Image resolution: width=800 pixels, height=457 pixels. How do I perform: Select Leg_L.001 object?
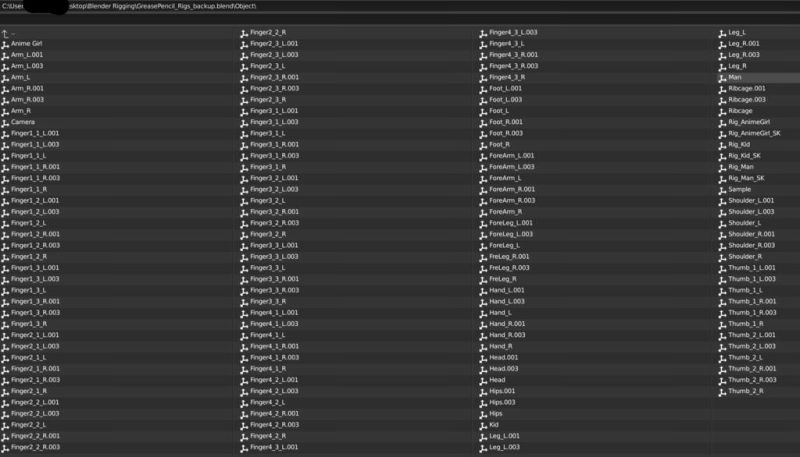[504, 437]
